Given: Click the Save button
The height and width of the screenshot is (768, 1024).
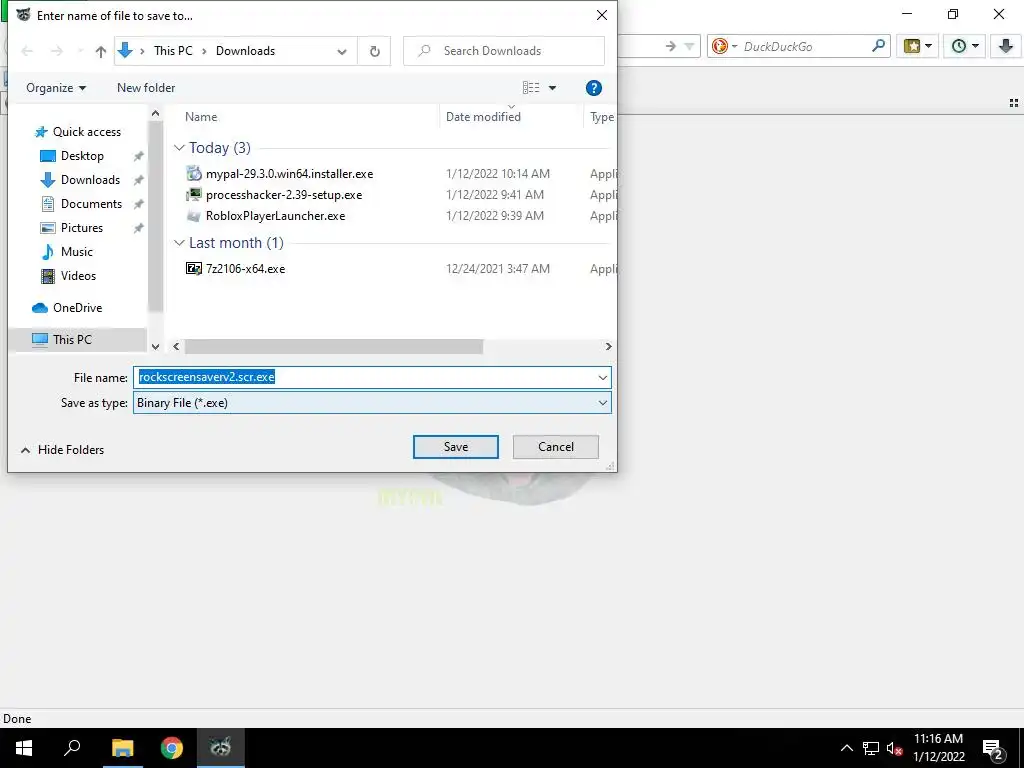Looking at the screenshot, I should point(456,447).
